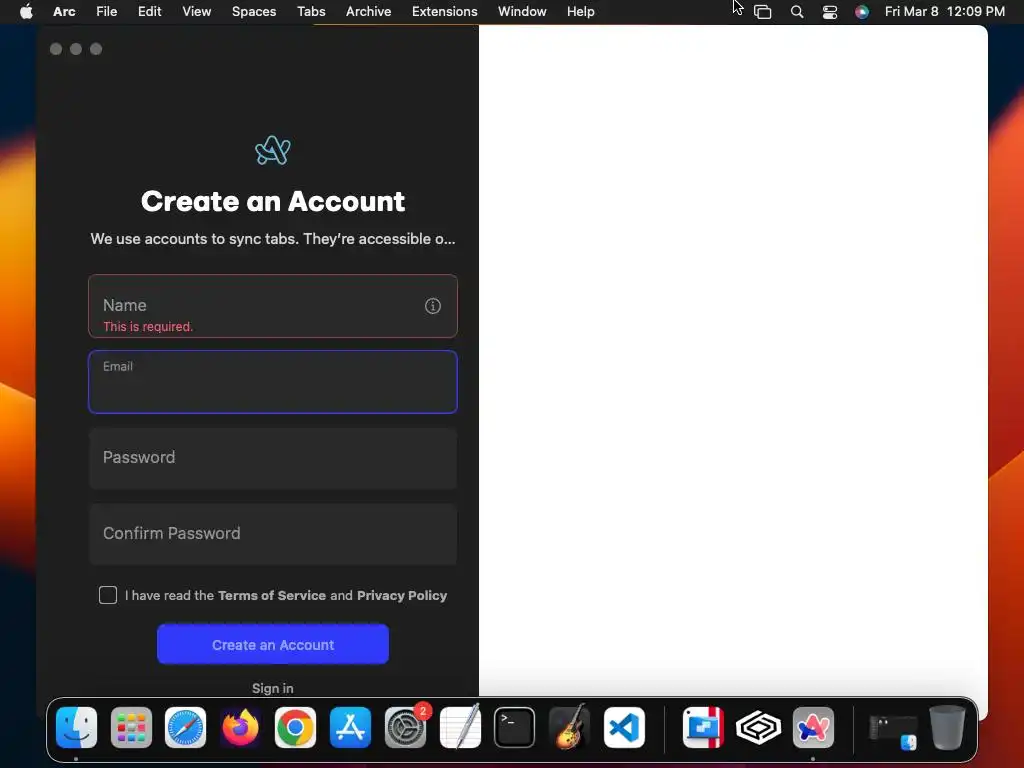This screenshot has height=768, width=1024.
Task: Open the Edit menu
Action: pyautogui.click(x=150, y=12)
